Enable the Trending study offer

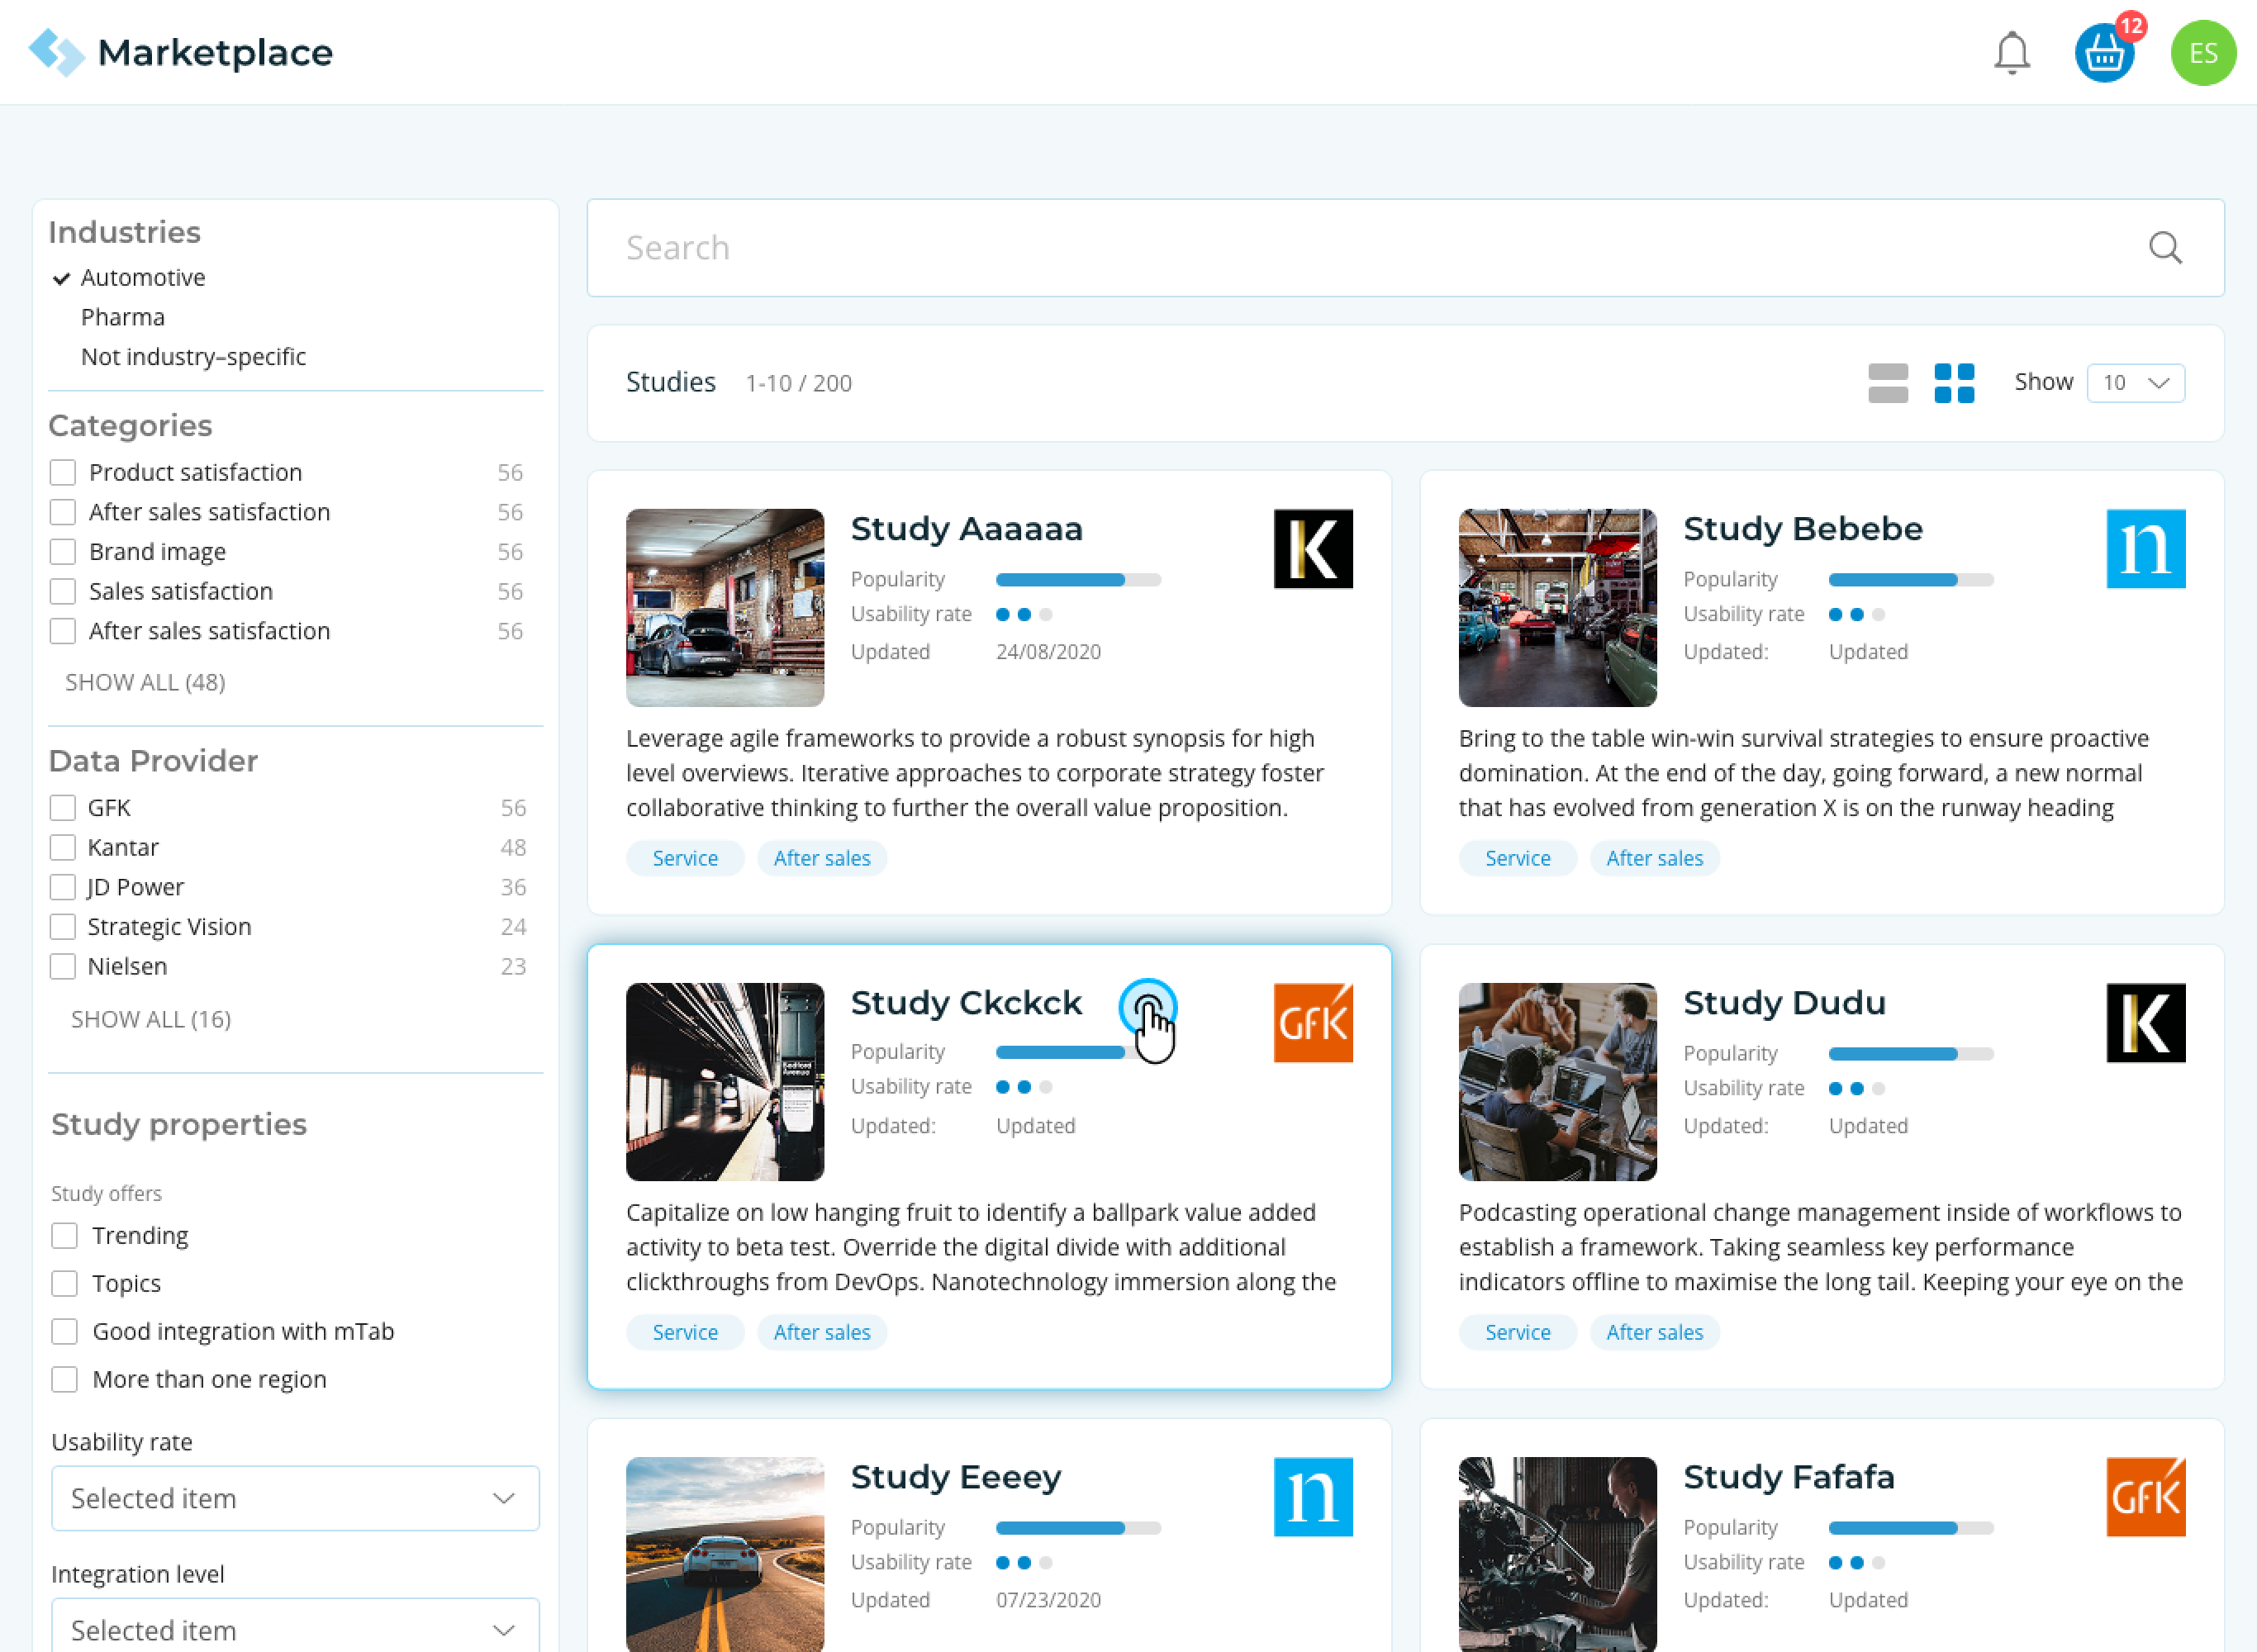tap(65, 1236)
